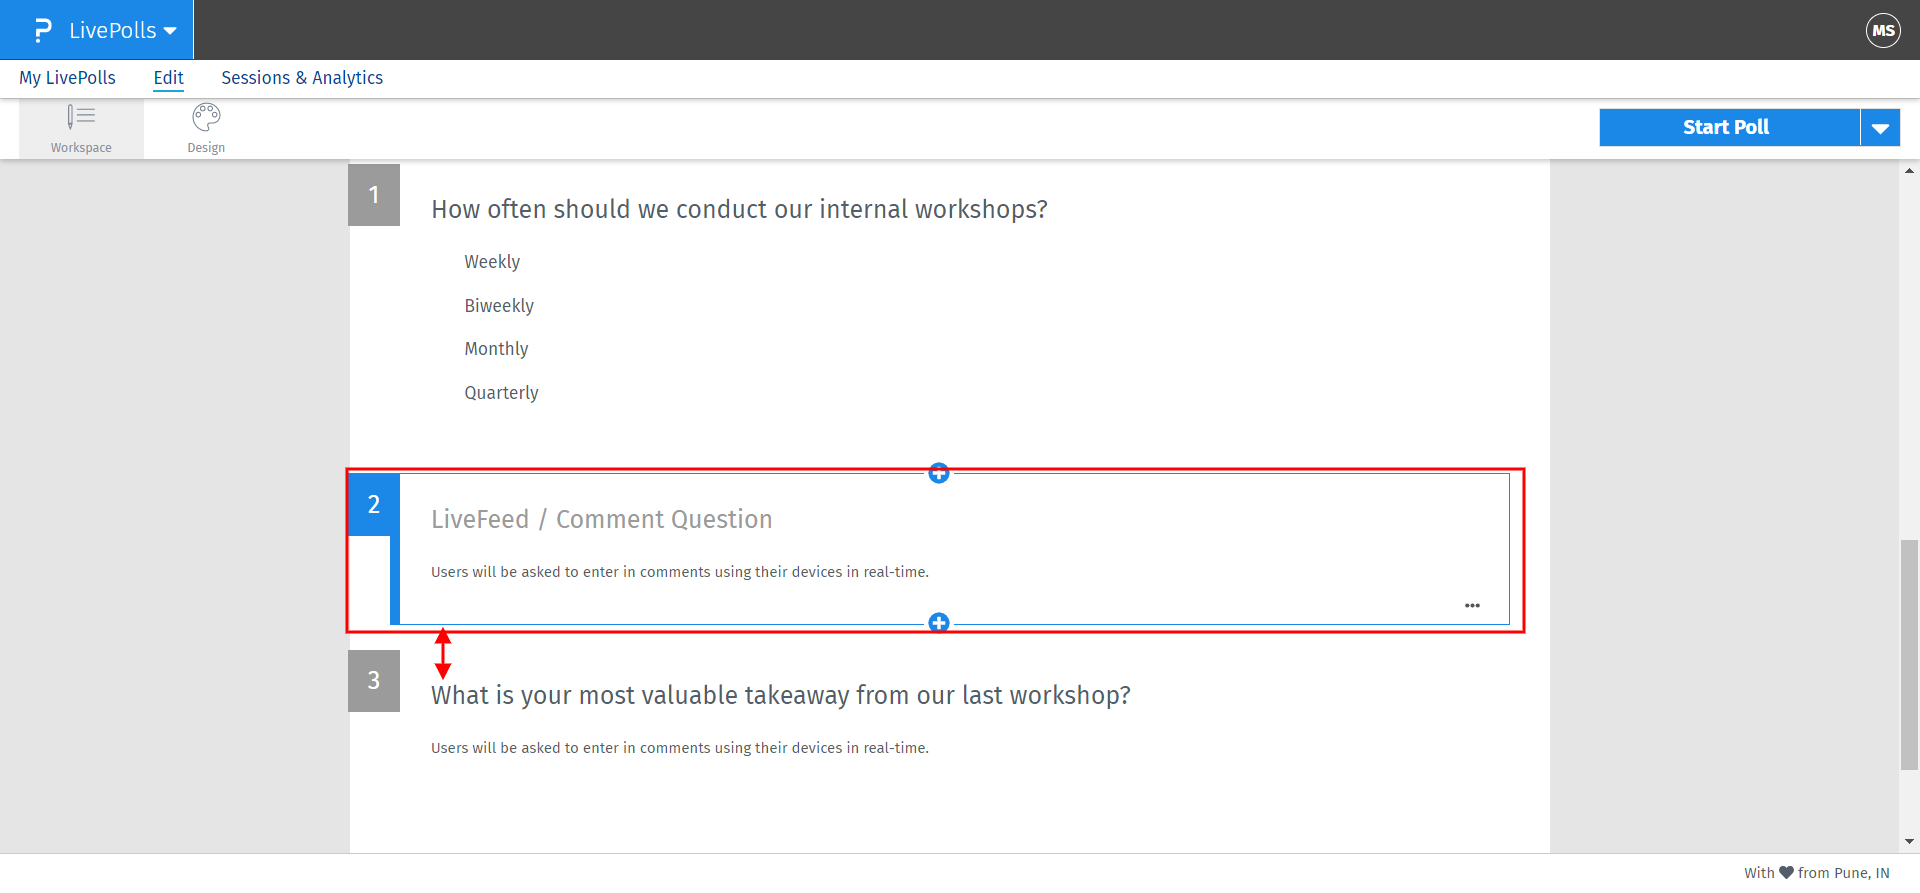Viewport: 1920px width, 893px height.
Task: Open the more options ellipsis on question 2
Action: click(x=1472, y=605)
